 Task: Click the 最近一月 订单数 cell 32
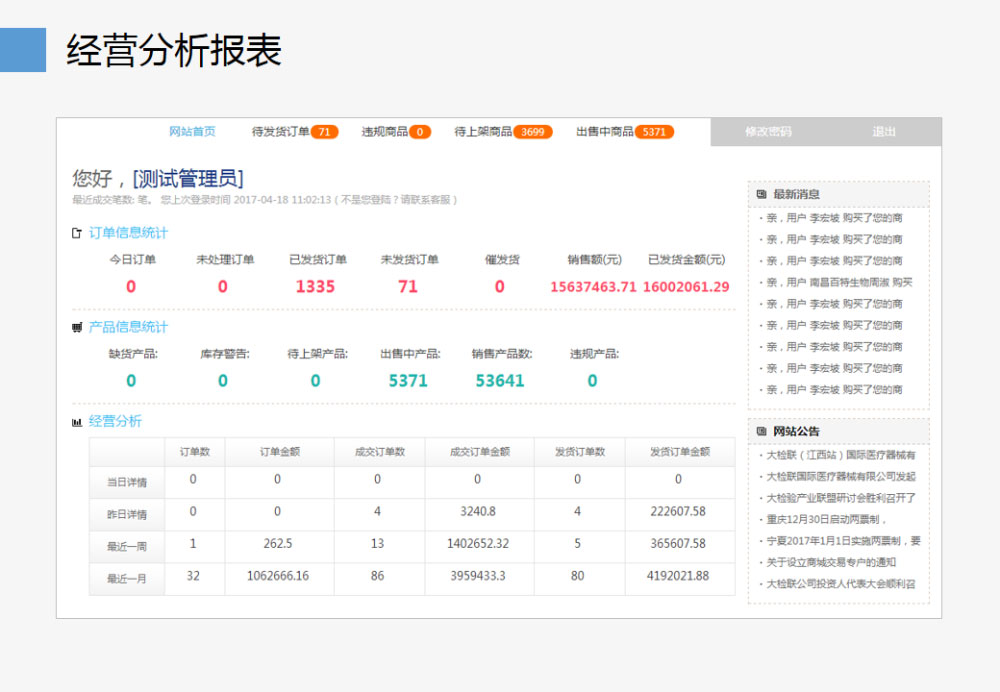tap(193, 576)
